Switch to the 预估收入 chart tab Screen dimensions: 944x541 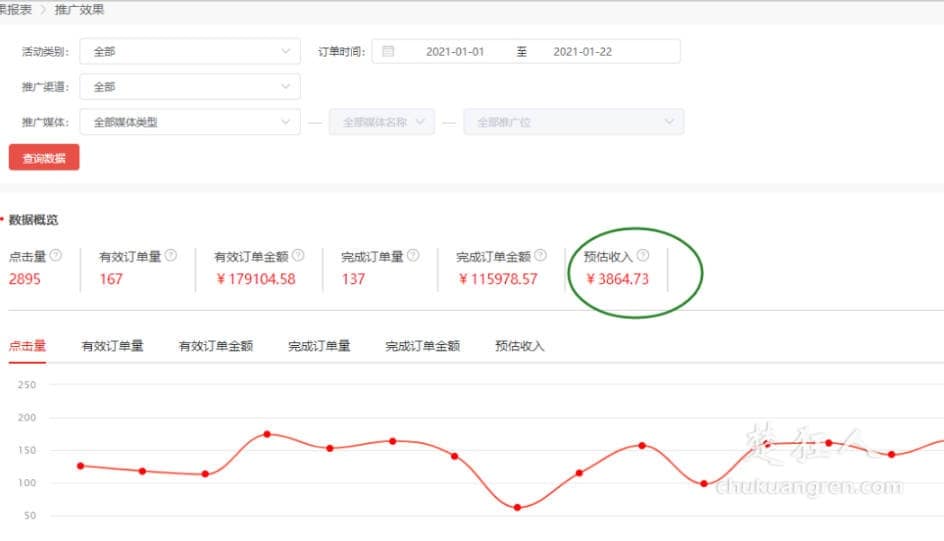click(520, 346)
